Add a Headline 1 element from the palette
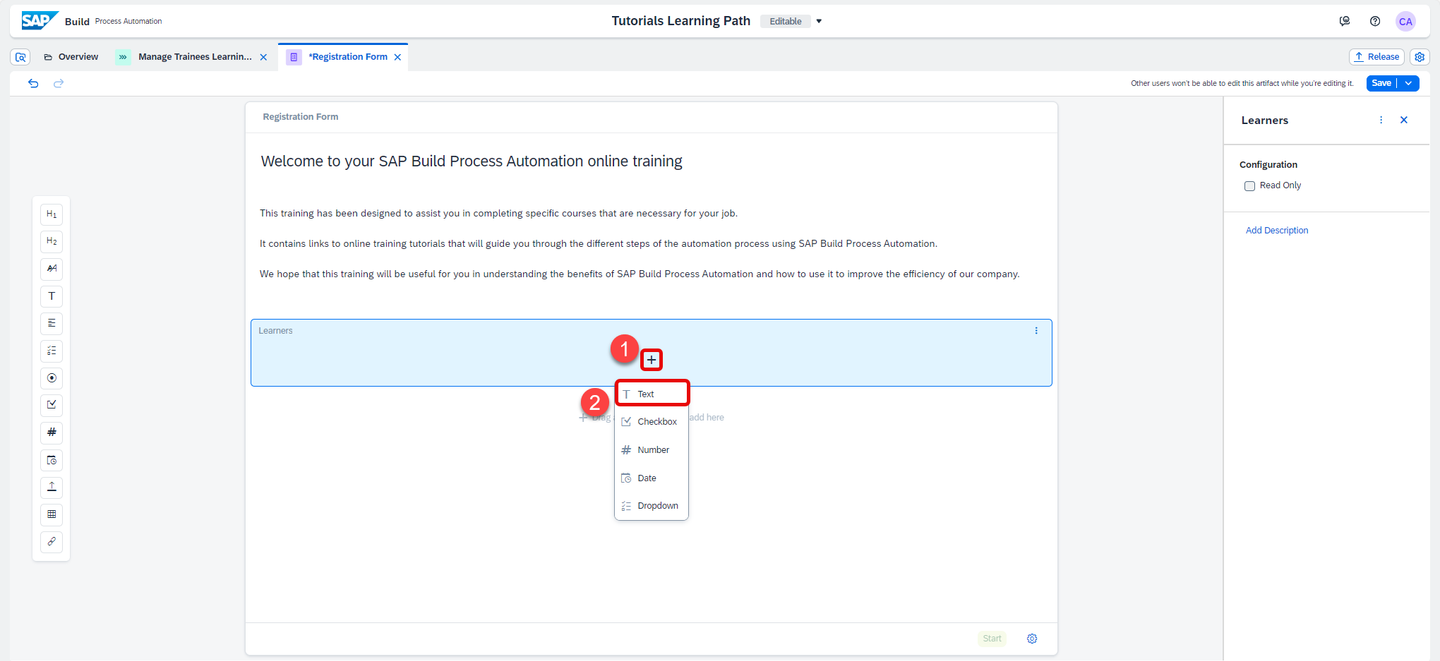 tap(51, 214)
